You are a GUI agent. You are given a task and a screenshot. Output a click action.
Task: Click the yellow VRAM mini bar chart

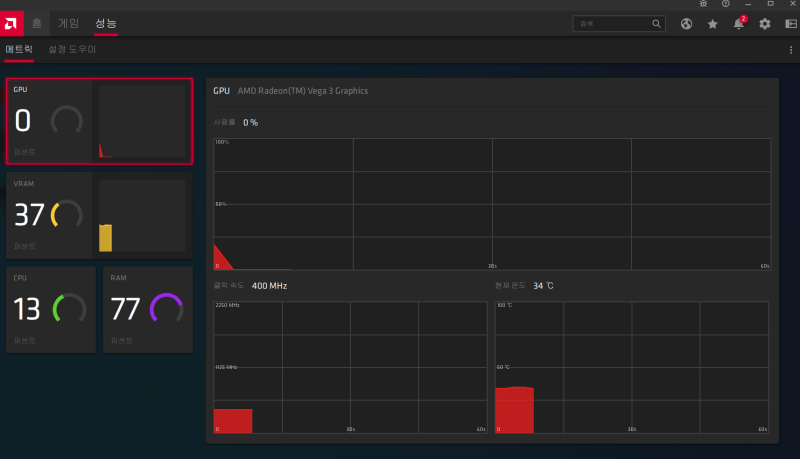[106, 238]
